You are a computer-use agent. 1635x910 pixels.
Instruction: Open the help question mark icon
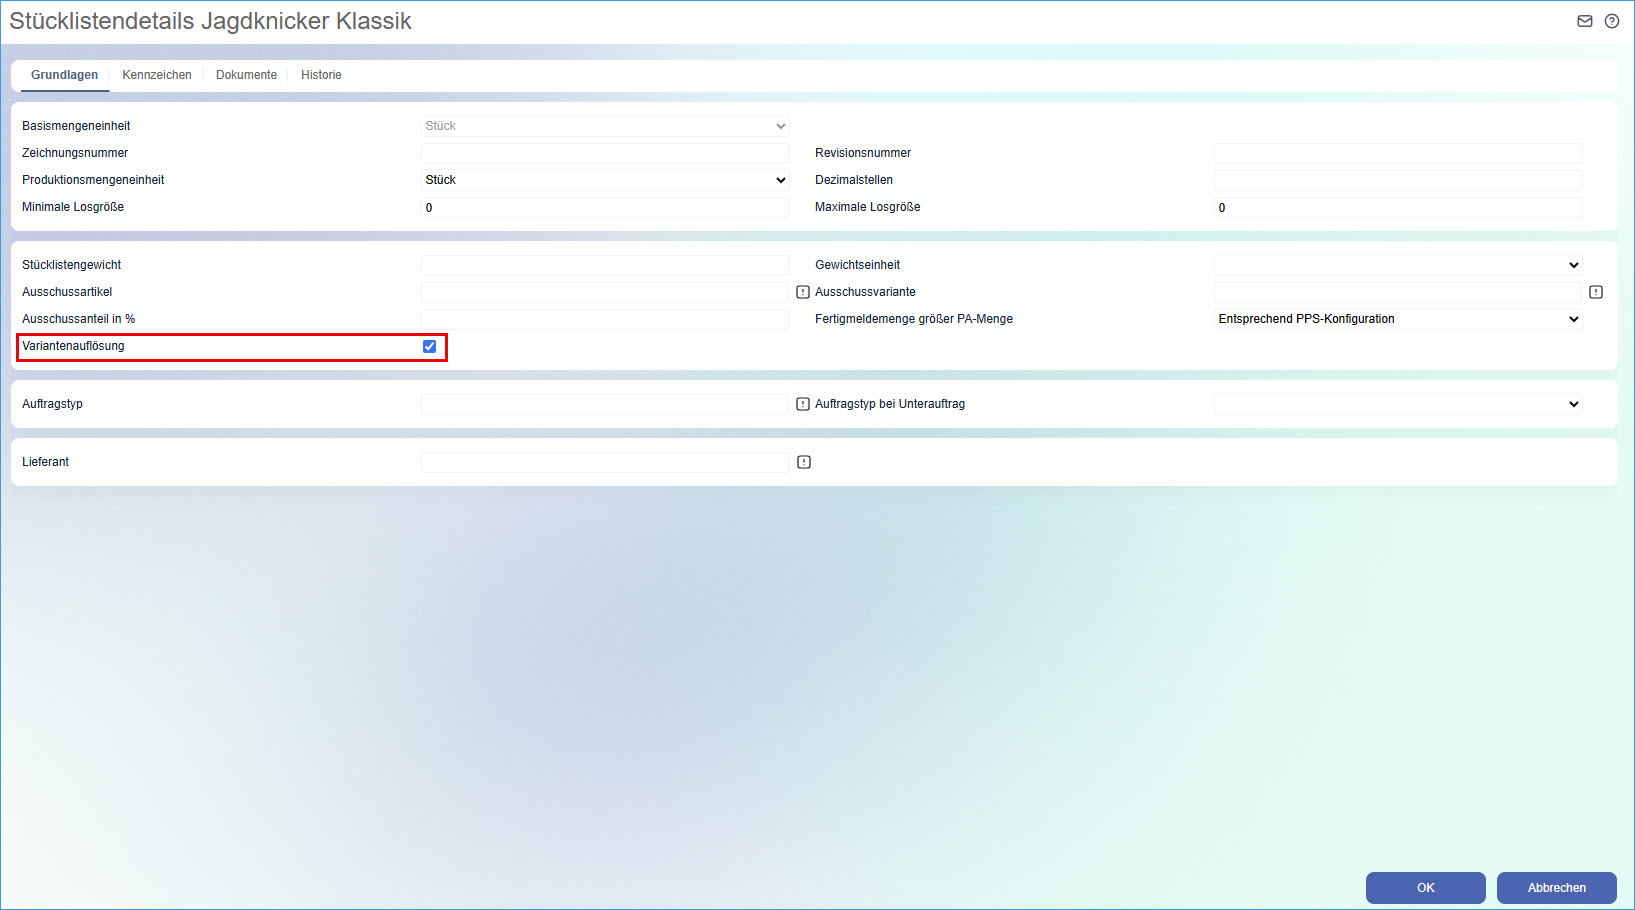click(x=1612, y=21)
